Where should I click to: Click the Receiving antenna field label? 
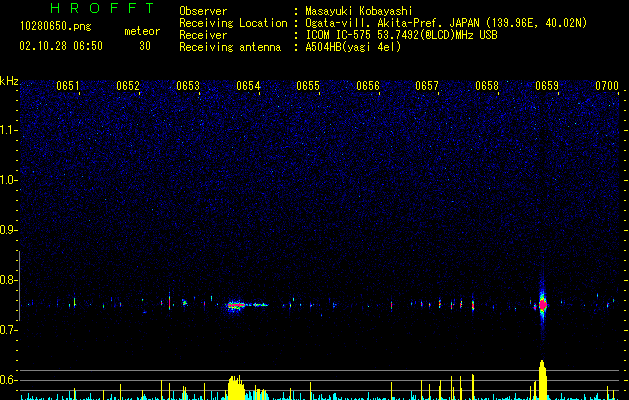(230, 47)
